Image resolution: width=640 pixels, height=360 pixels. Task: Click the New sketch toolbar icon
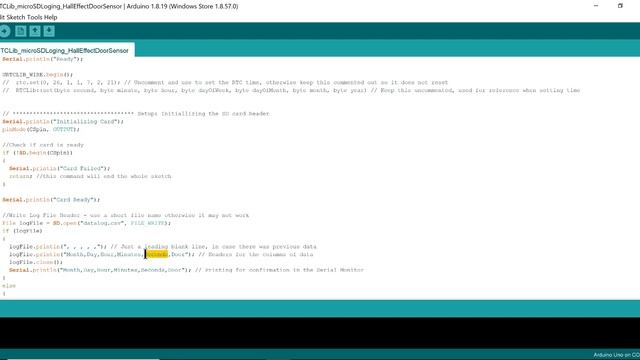click(x=20, y=31)
